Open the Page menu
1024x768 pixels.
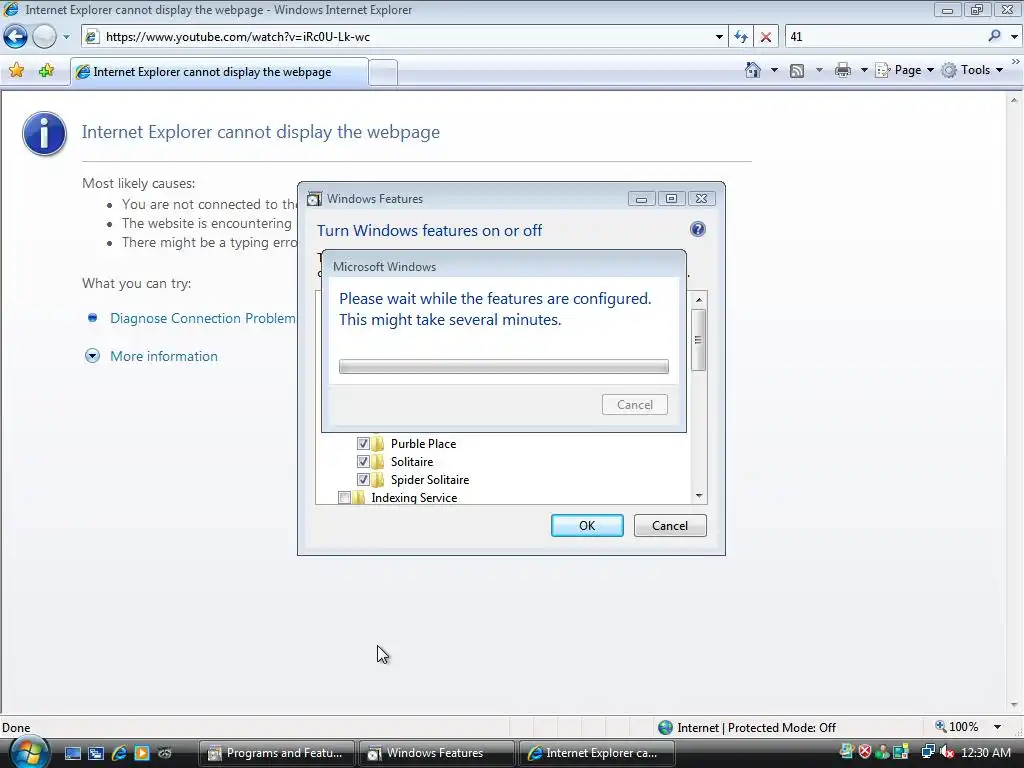tap(904, 70)
